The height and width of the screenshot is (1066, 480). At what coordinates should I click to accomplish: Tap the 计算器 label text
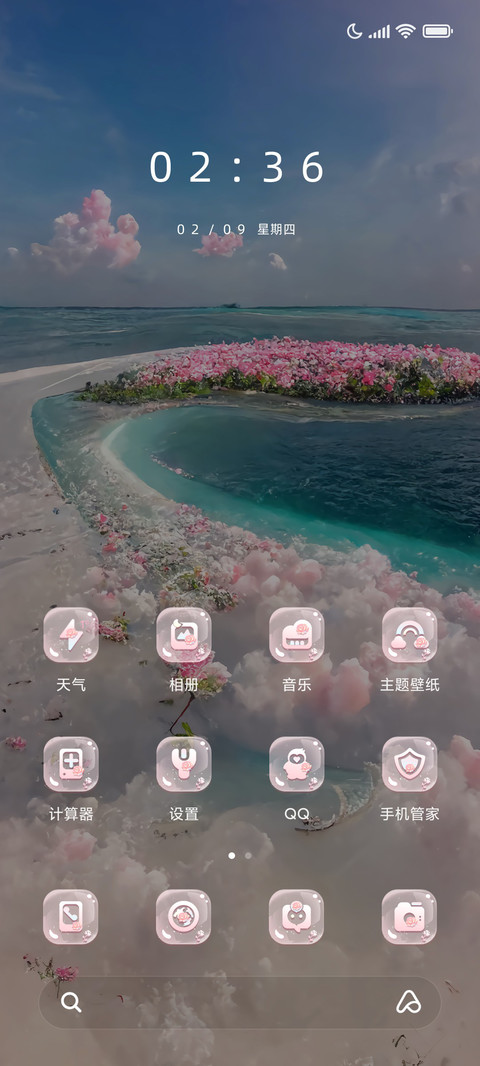(71, 814)
